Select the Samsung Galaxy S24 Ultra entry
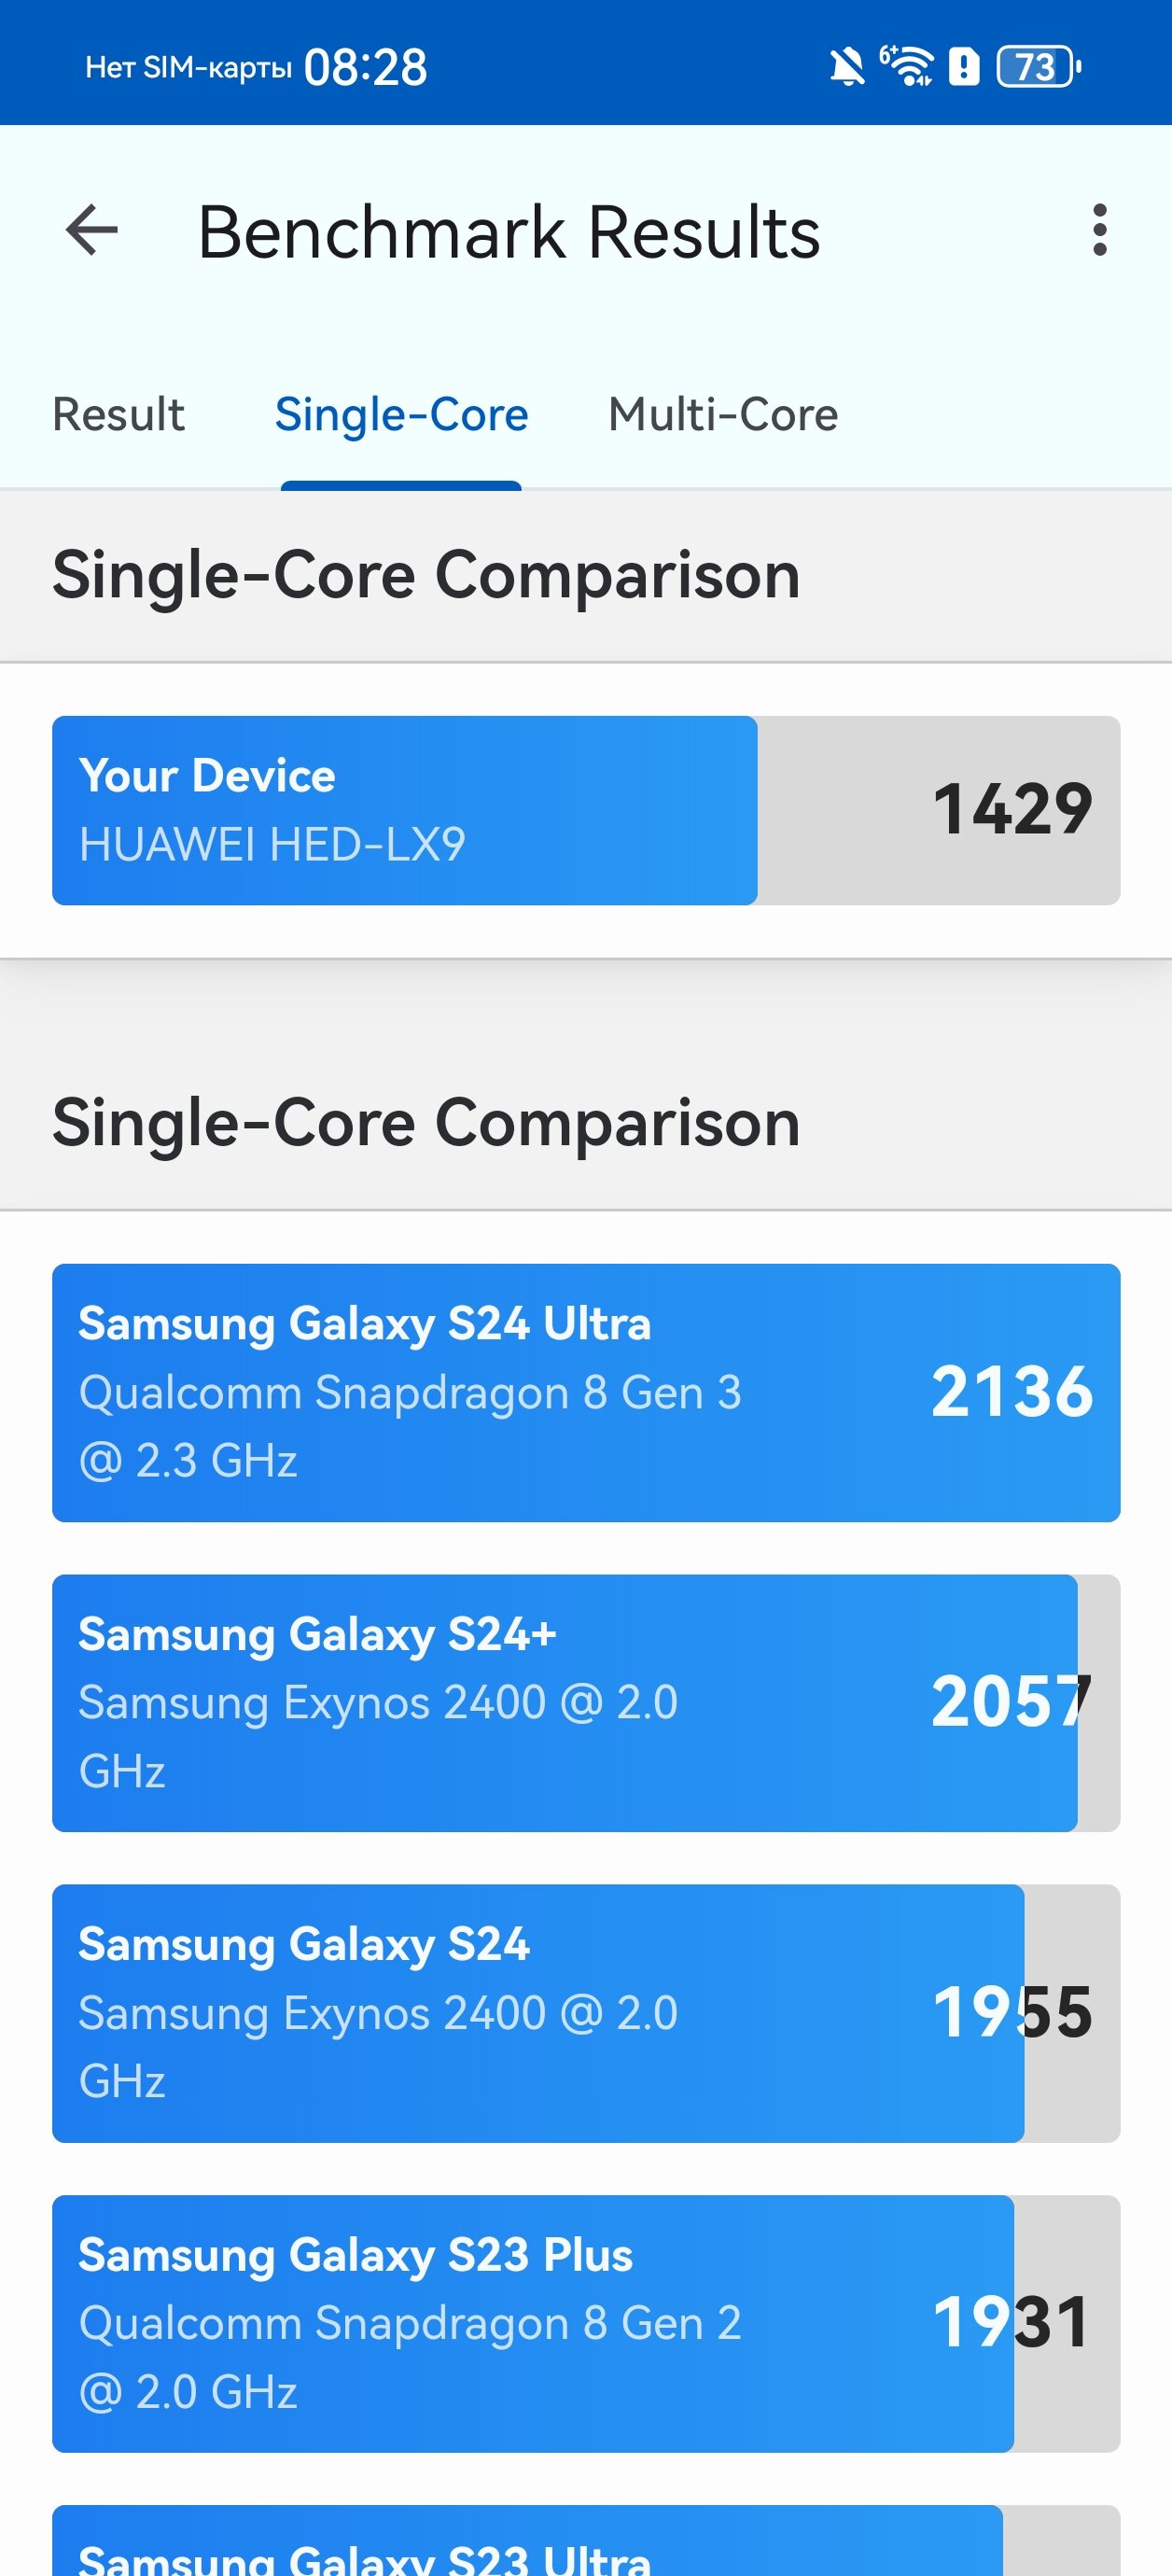The height and width of the screenshot is (2576, 1172). [586, 1392]
